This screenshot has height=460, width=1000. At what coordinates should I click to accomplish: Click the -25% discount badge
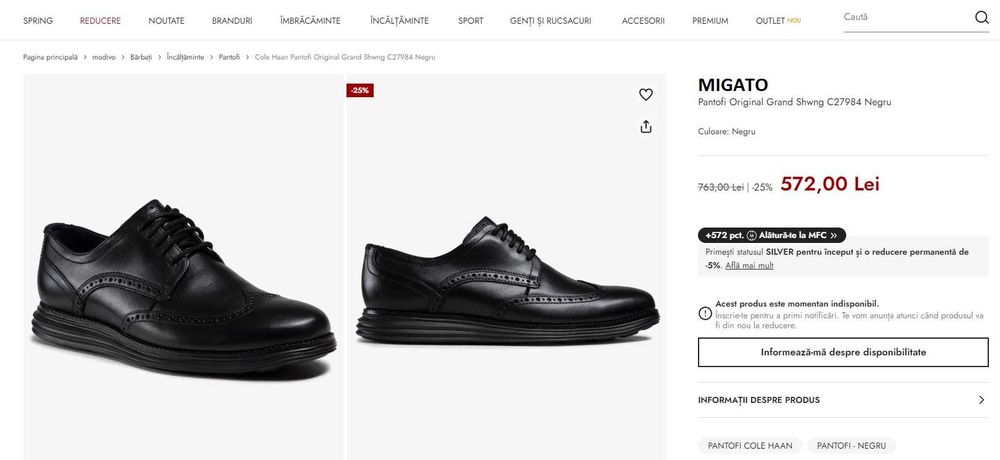[360, 90]
